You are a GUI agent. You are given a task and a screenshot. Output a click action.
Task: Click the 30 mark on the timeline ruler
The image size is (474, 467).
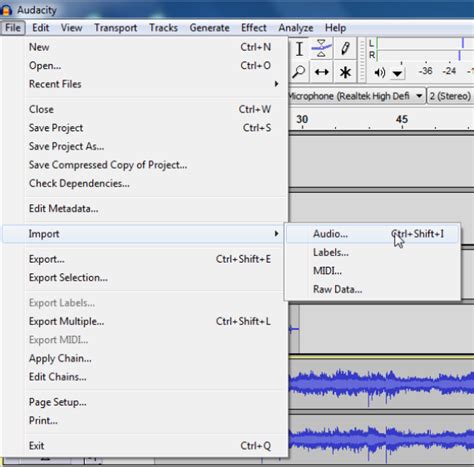tap(302, 119)
